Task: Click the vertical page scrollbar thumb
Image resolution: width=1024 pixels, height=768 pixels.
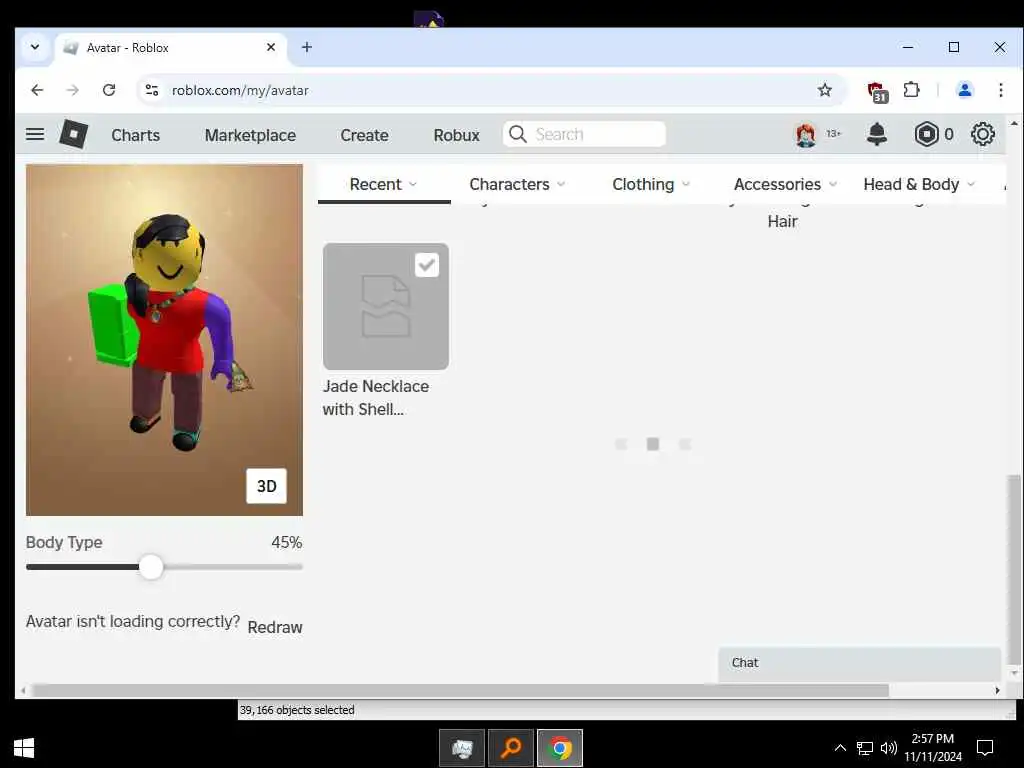Action: click(x=1014, y=568)
